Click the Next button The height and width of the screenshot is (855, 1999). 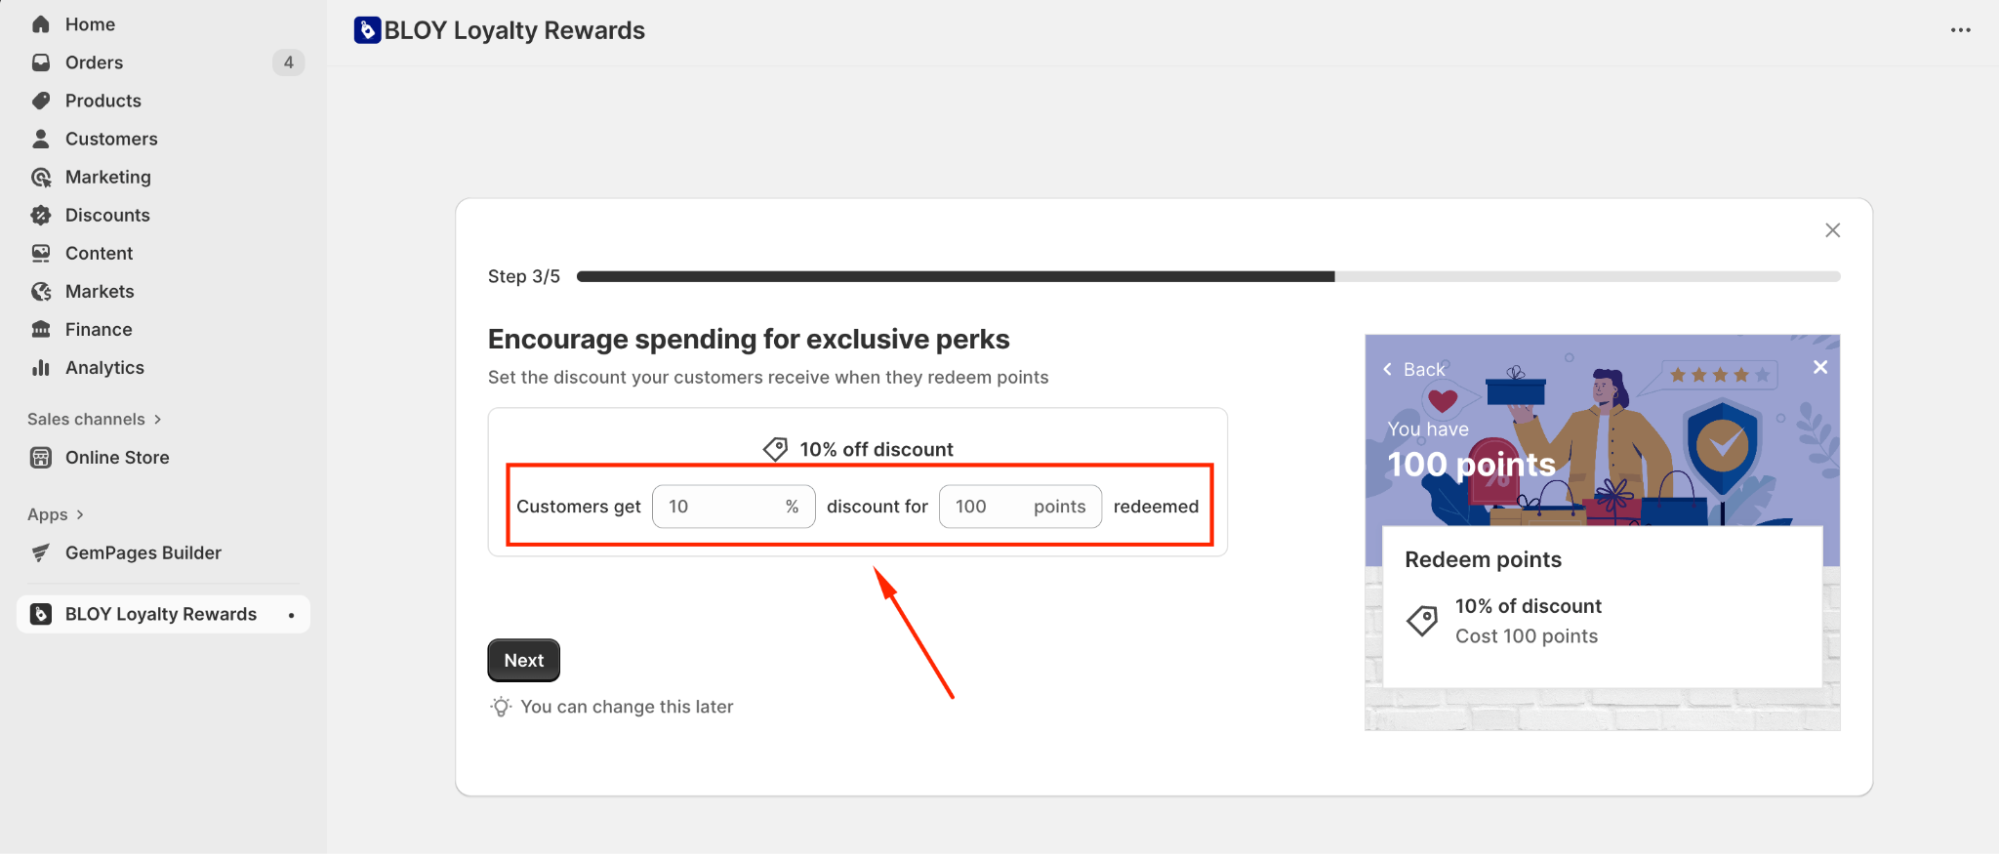(x=524, y=660)
